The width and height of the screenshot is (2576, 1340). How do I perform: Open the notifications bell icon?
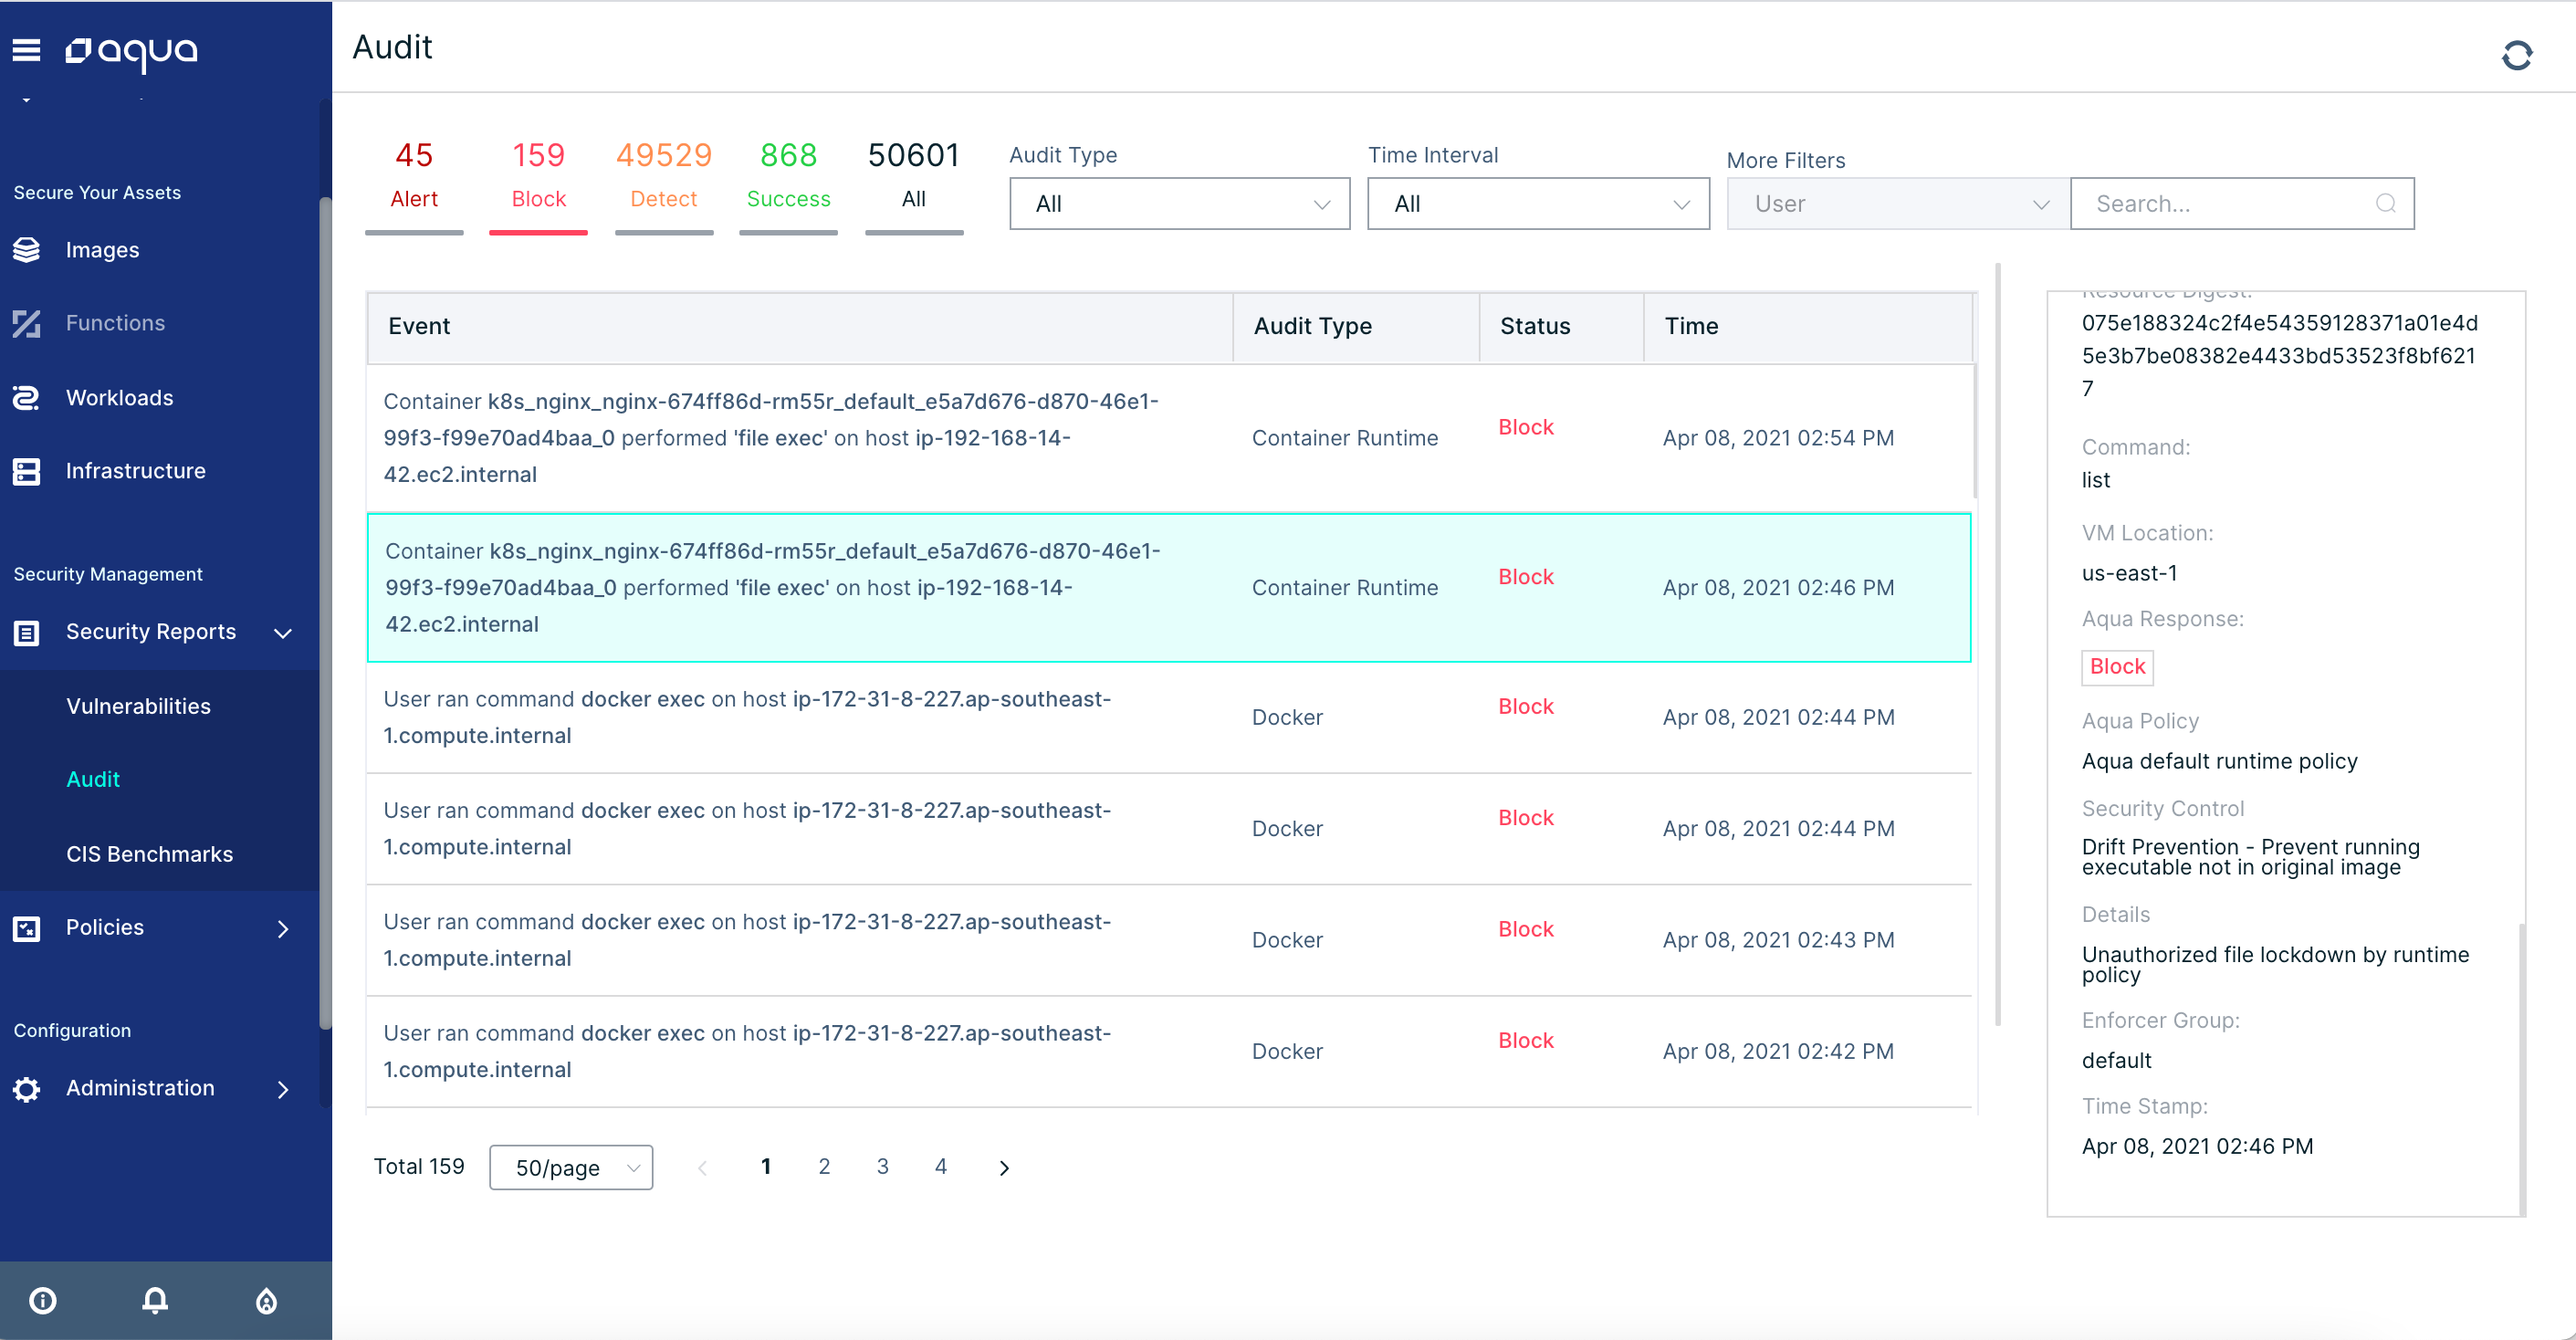pyautogui.click(x=155, y=1300)
